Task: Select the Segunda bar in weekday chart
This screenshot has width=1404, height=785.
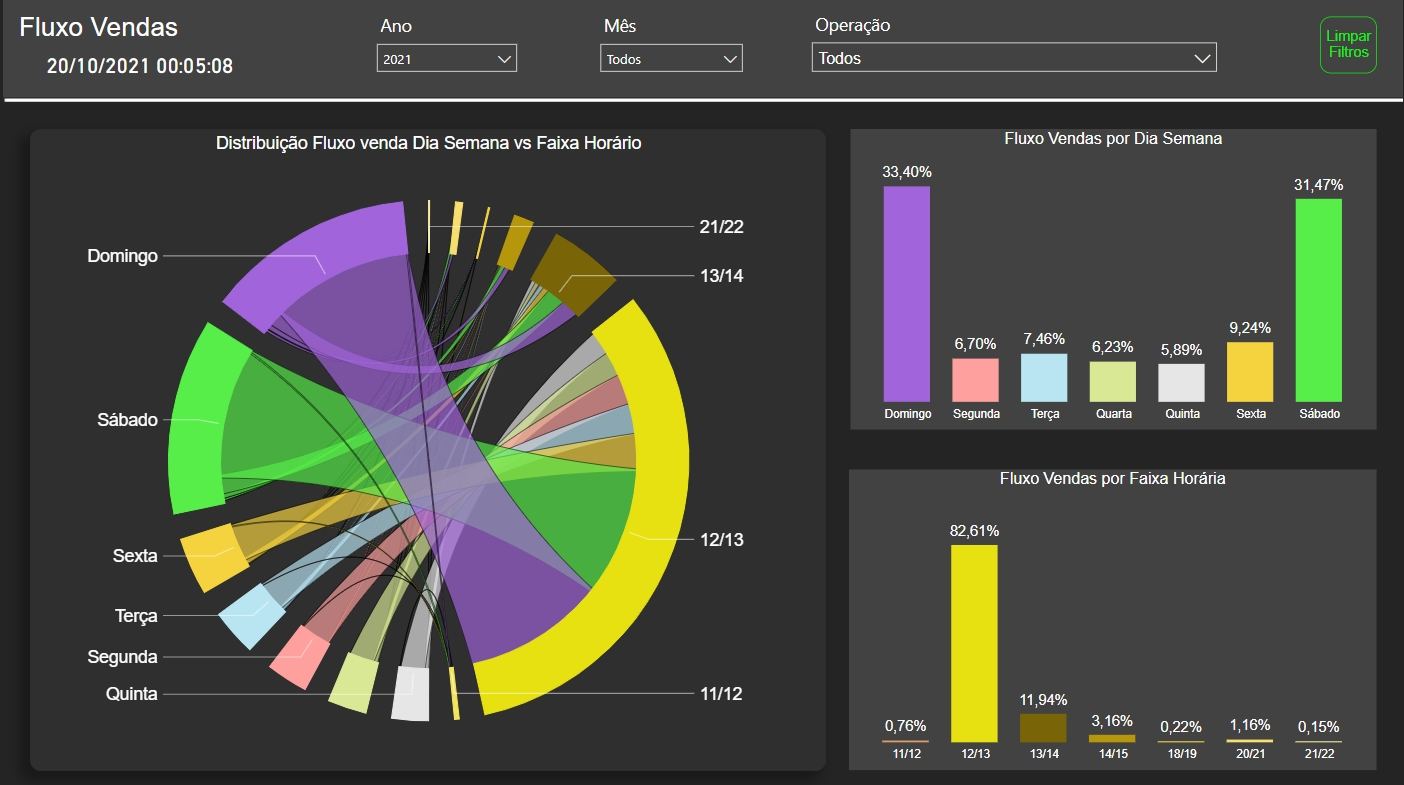Action: (x=976, y=380)
